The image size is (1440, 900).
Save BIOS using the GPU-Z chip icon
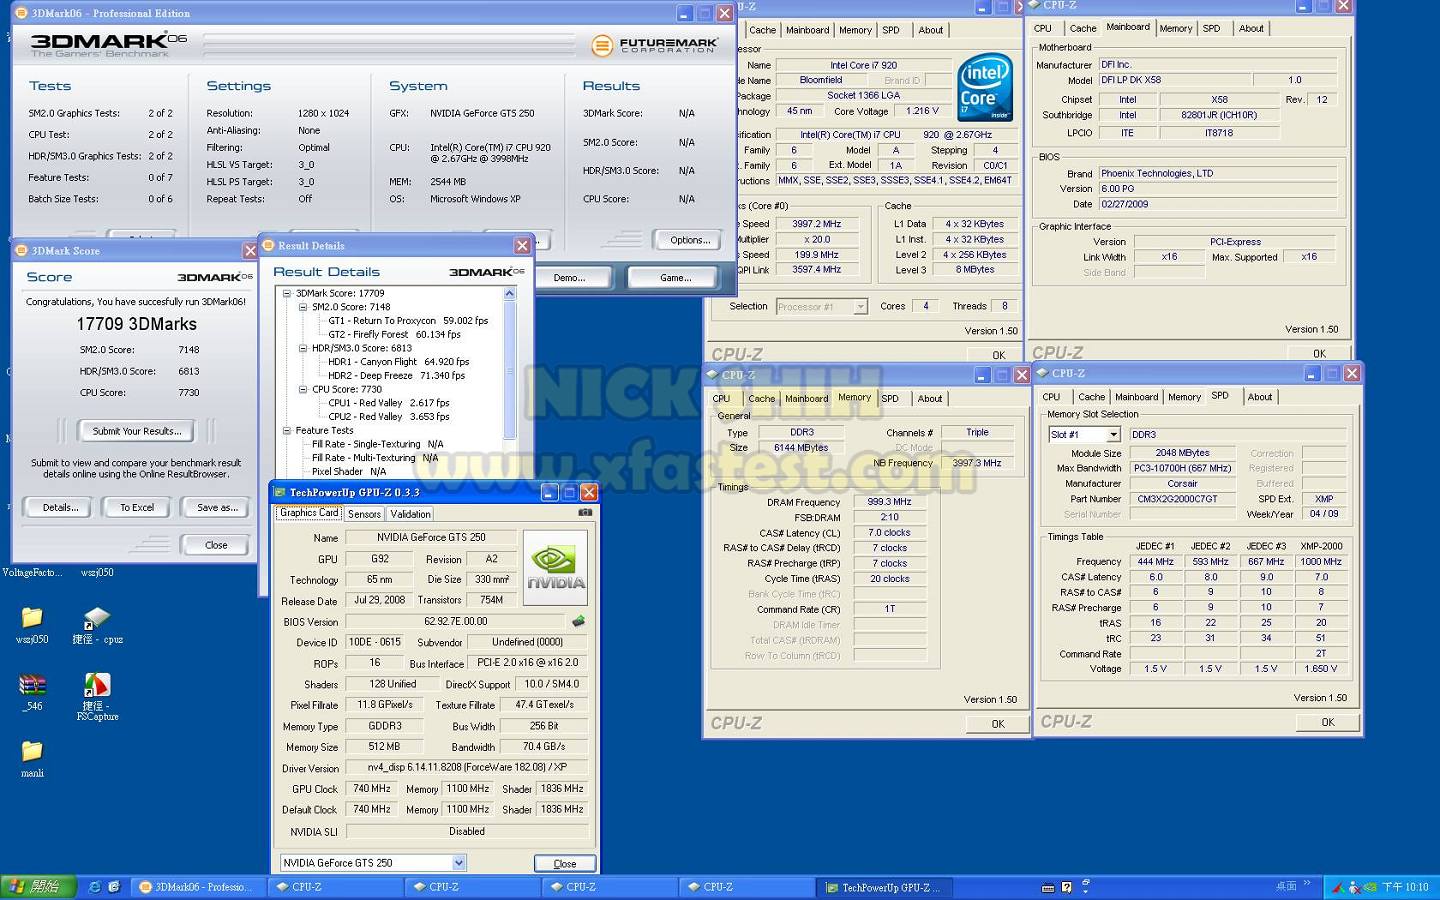pos(578,621)
